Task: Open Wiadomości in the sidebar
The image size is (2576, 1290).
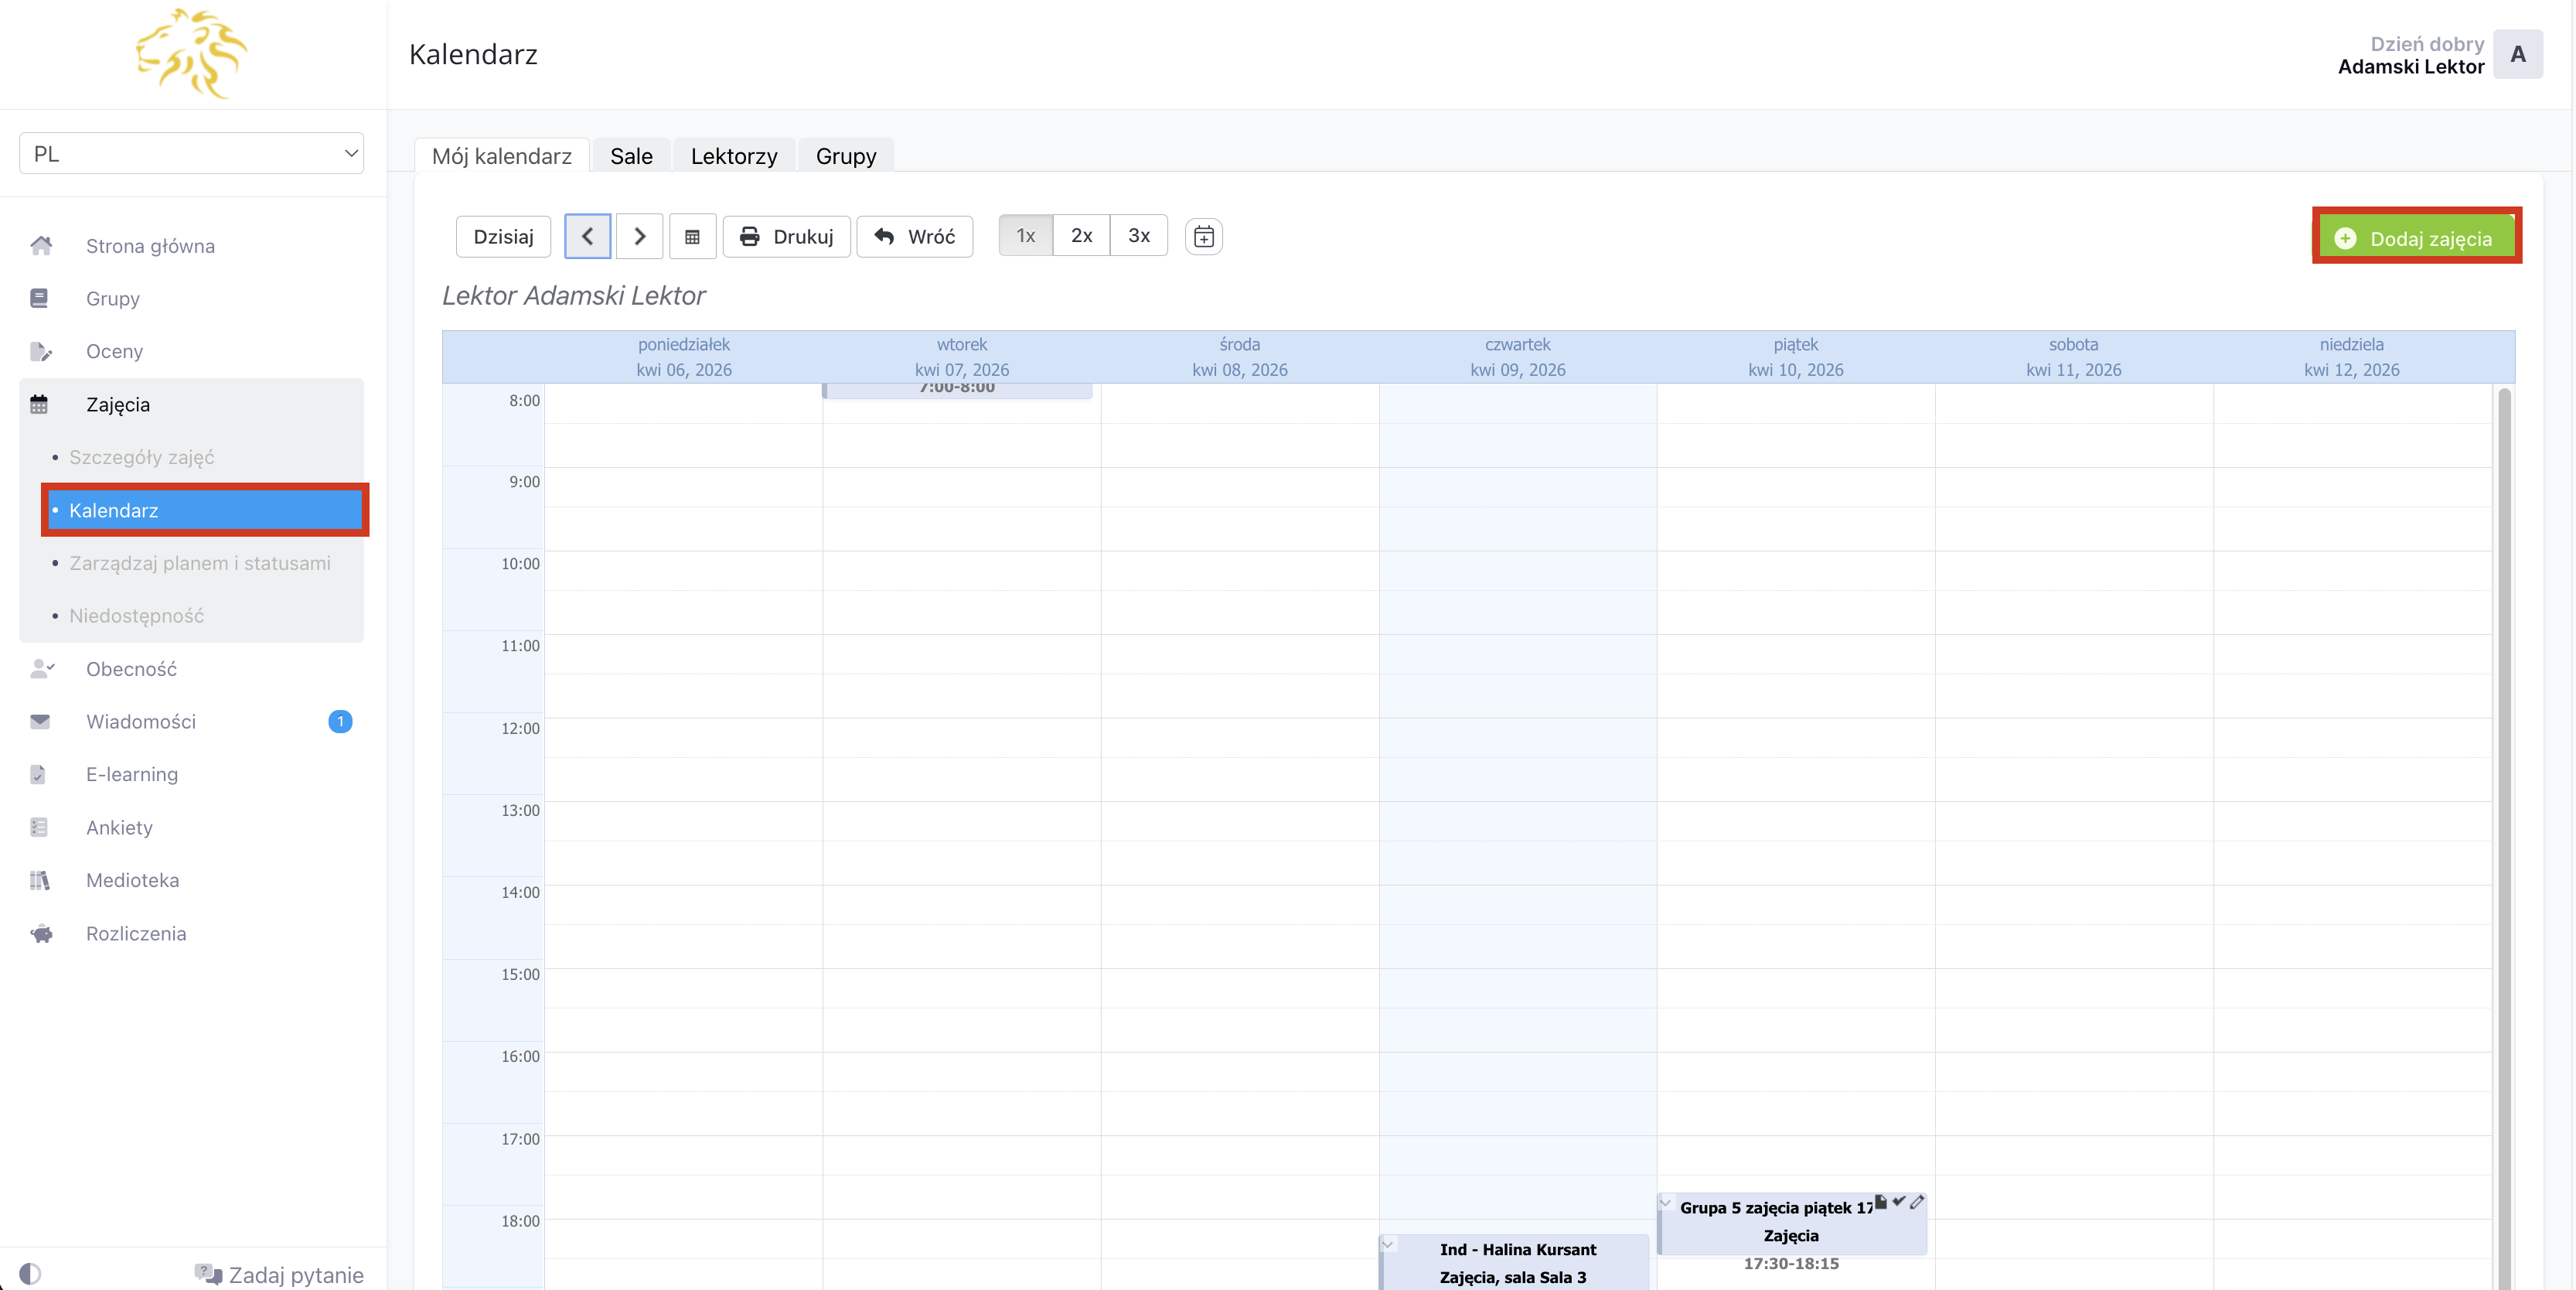Action: click(x=141, y=721)
